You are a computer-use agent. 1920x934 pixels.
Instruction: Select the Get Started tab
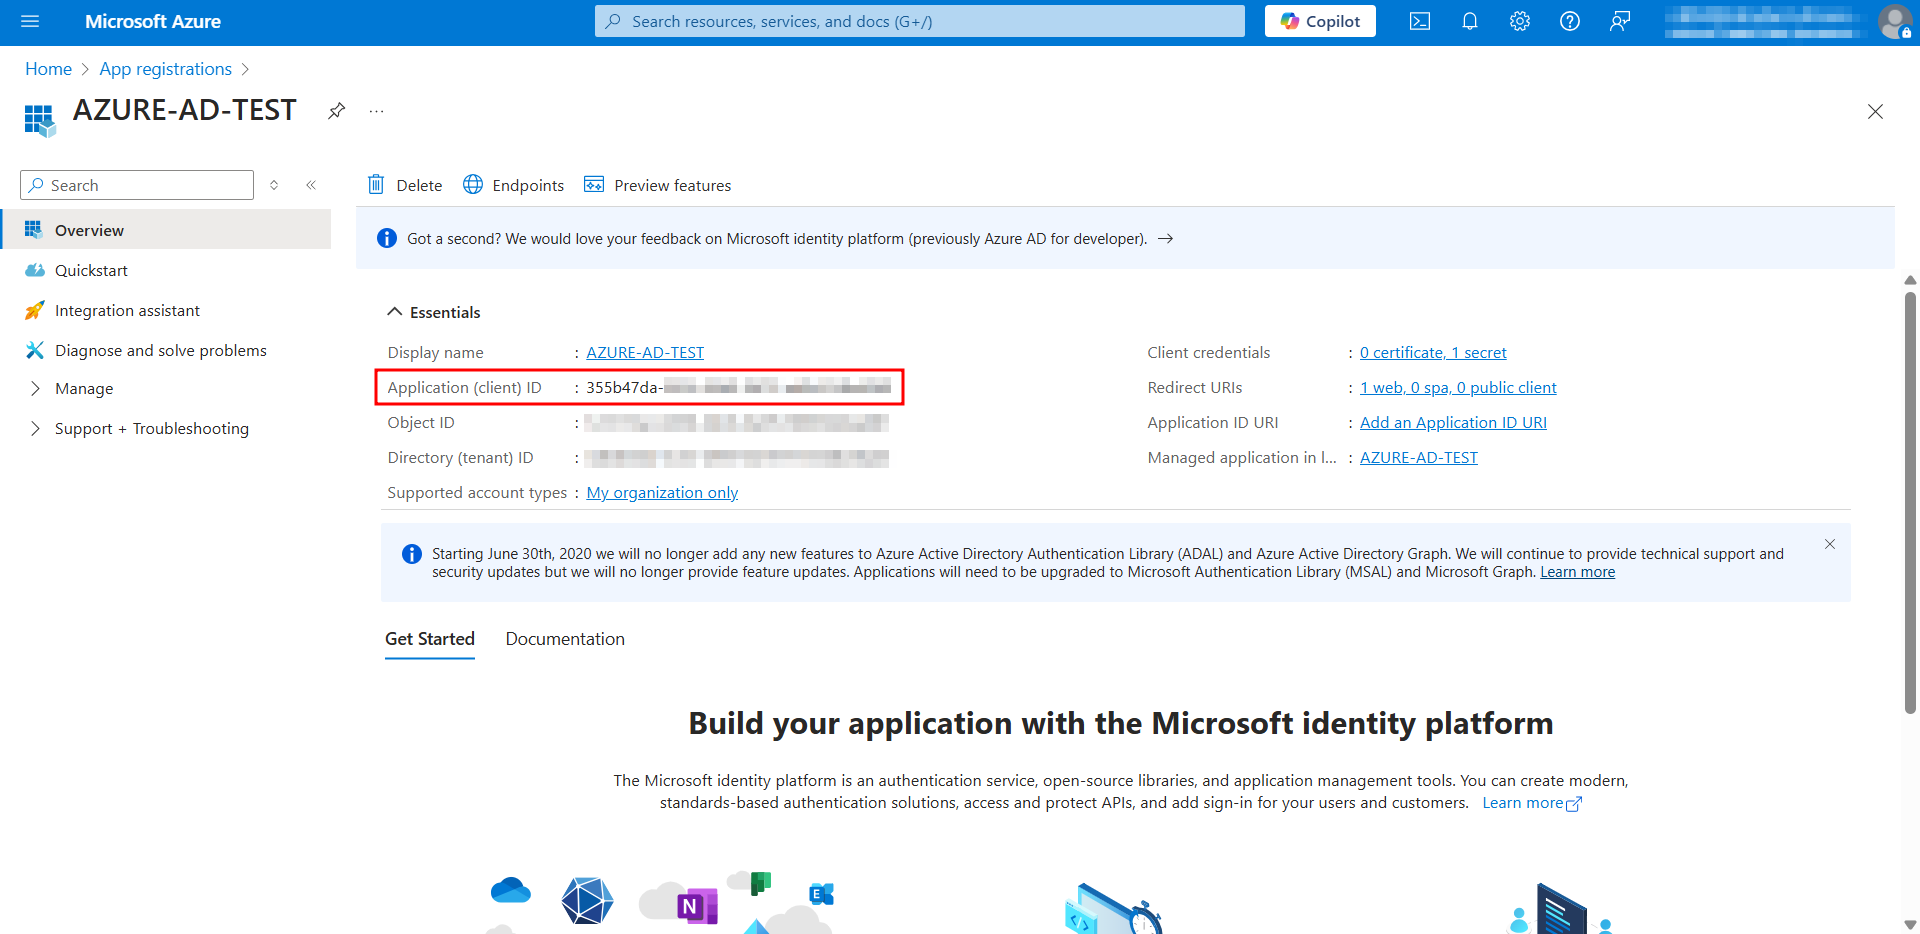coord(430,639)
